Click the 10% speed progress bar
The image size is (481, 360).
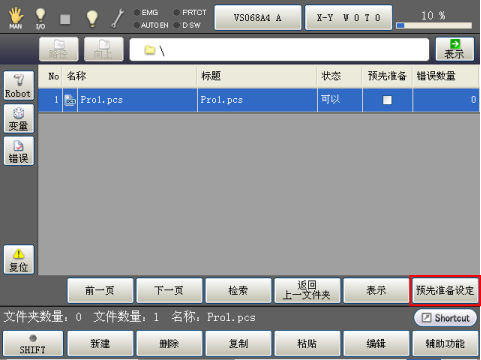[x=434, y=25]
